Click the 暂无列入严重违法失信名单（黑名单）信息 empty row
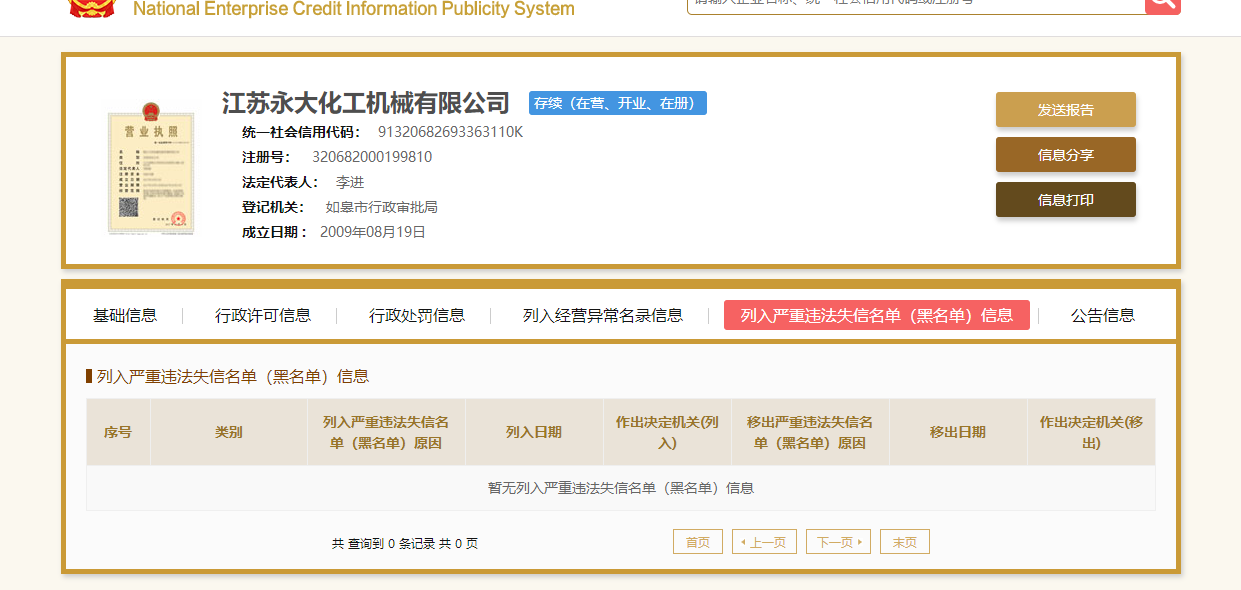1241x590 pixels. tap(621, 488)
